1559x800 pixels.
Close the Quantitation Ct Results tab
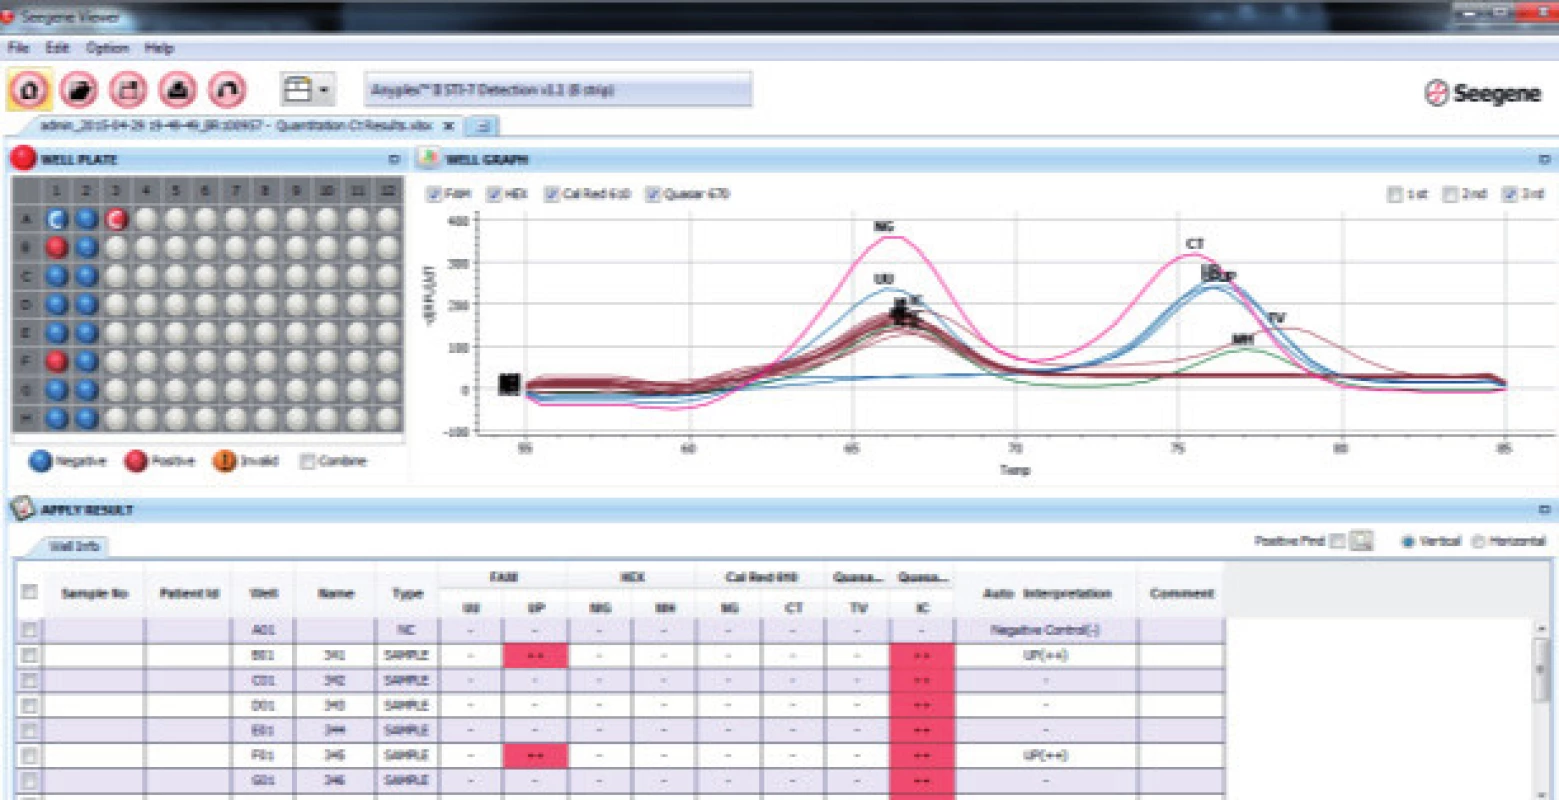click(x=449, y=126)
